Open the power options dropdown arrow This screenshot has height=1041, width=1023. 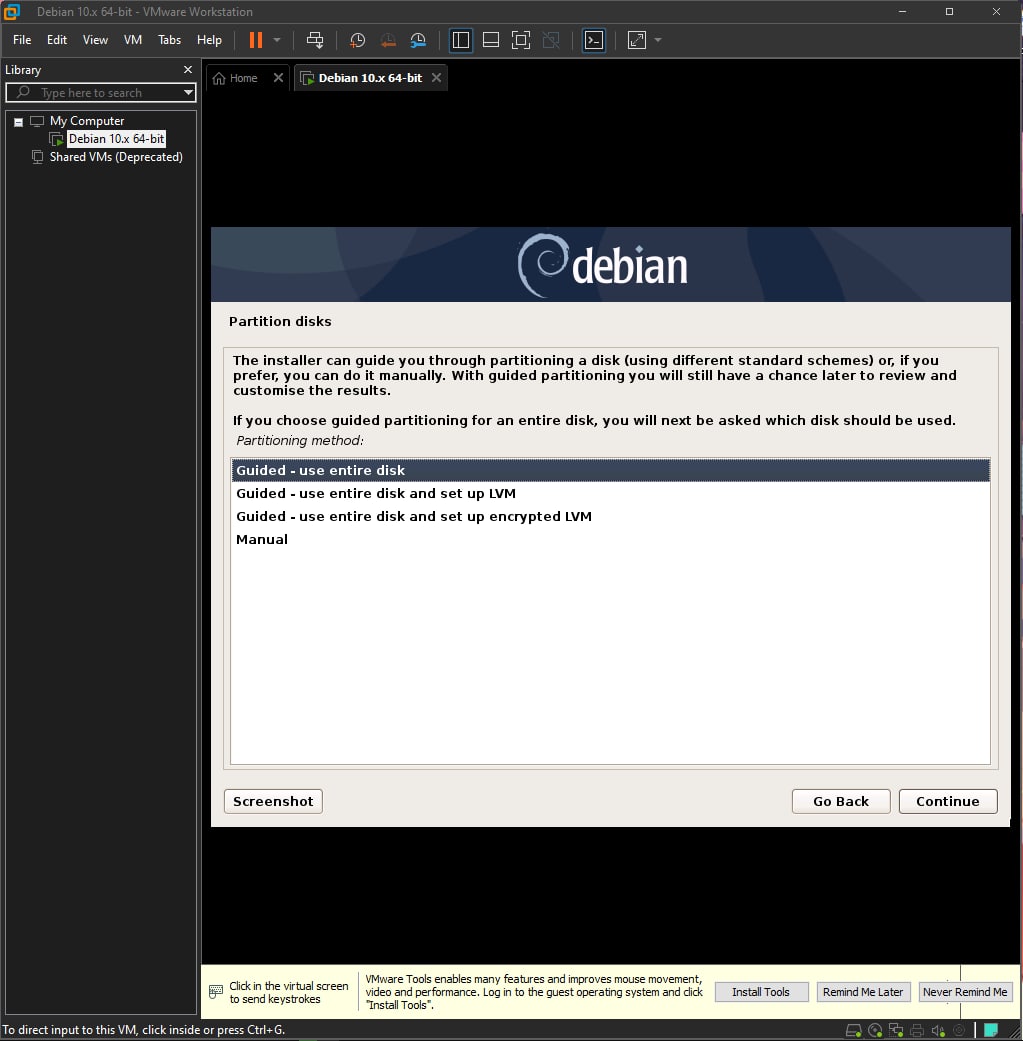(277, 40)
